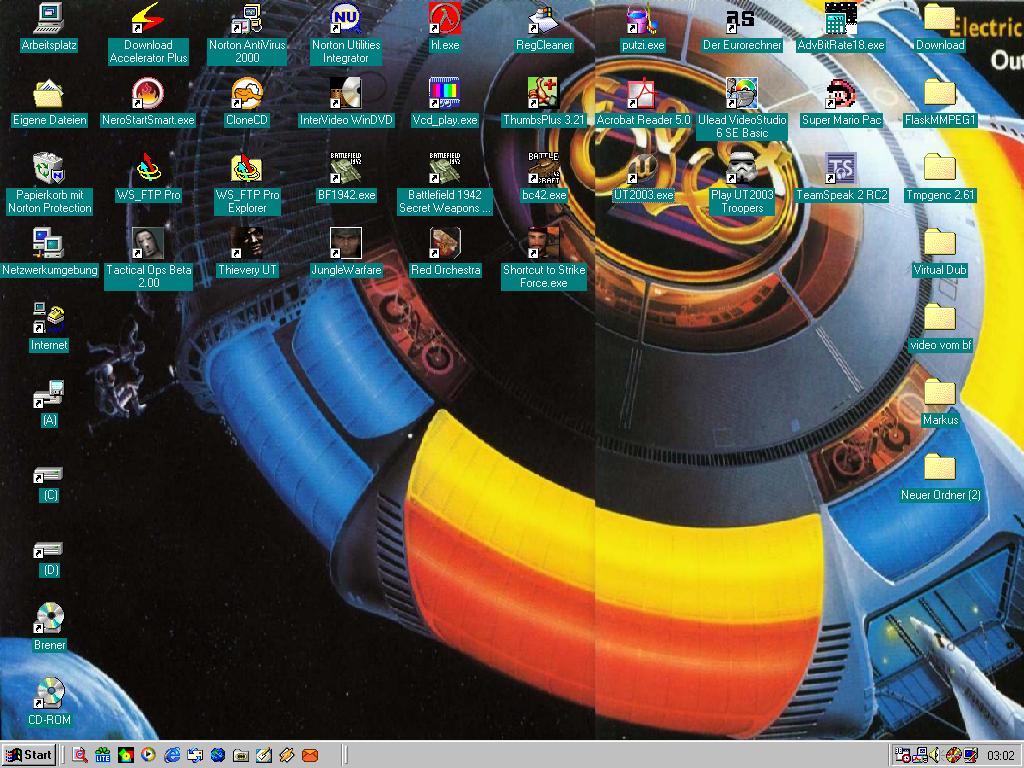The image size is (1024, 768).
Task: Open video vom bf folder
Action: click(x=940, y=328)
